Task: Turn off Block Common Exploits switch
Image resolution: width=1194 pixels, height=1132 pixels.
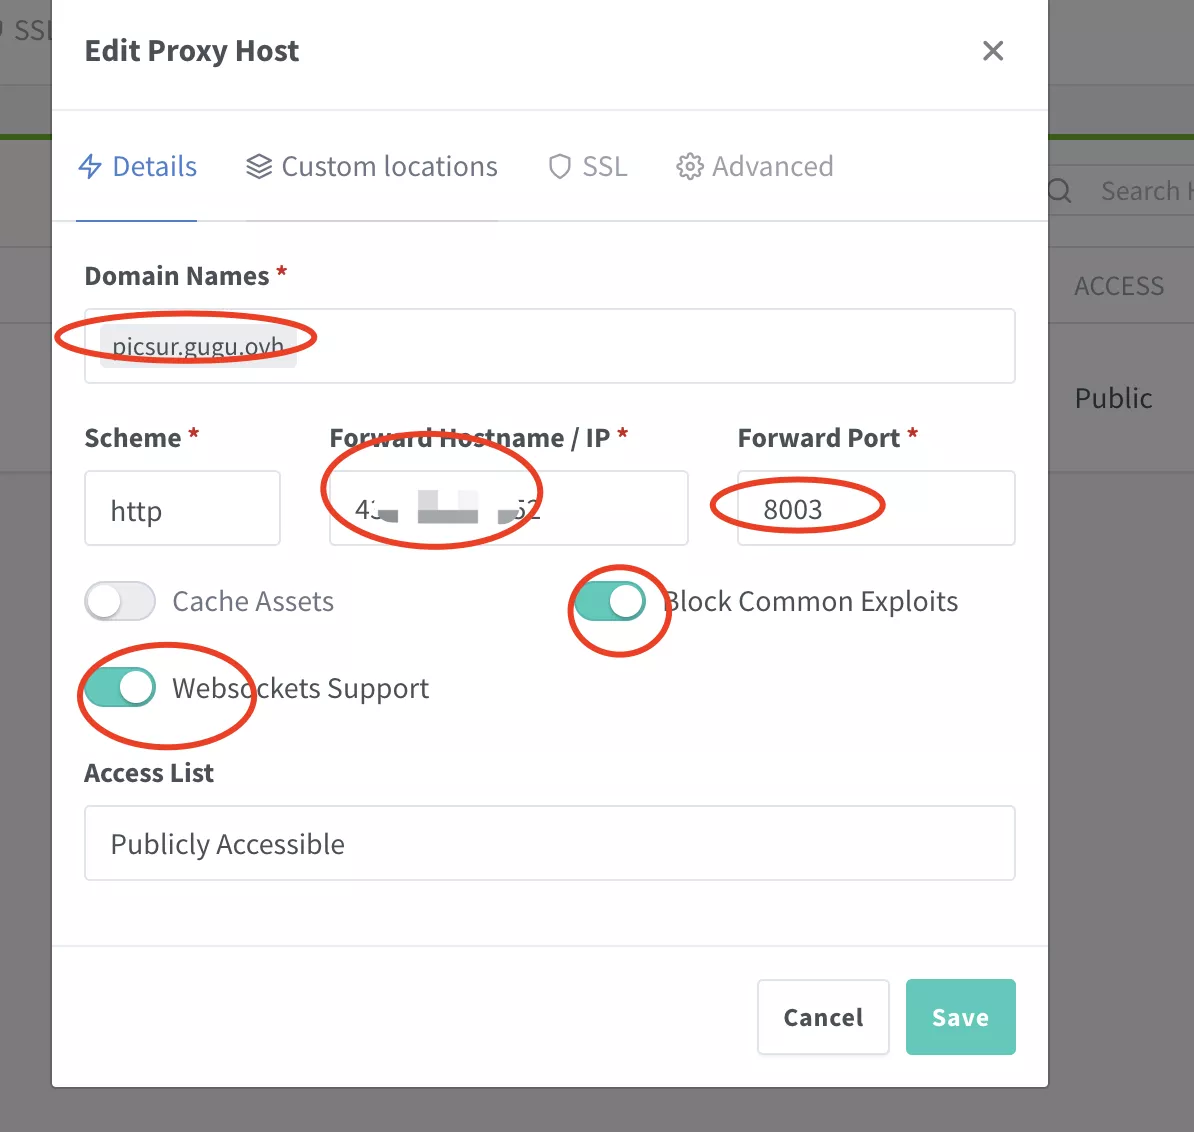Action: pyautogui.click(x=610, y=602)
